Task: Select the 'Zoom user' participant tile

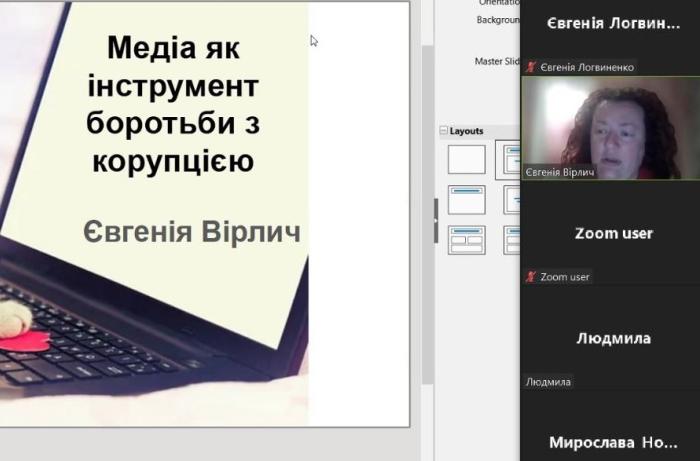Action: click(x=610, y=233)
